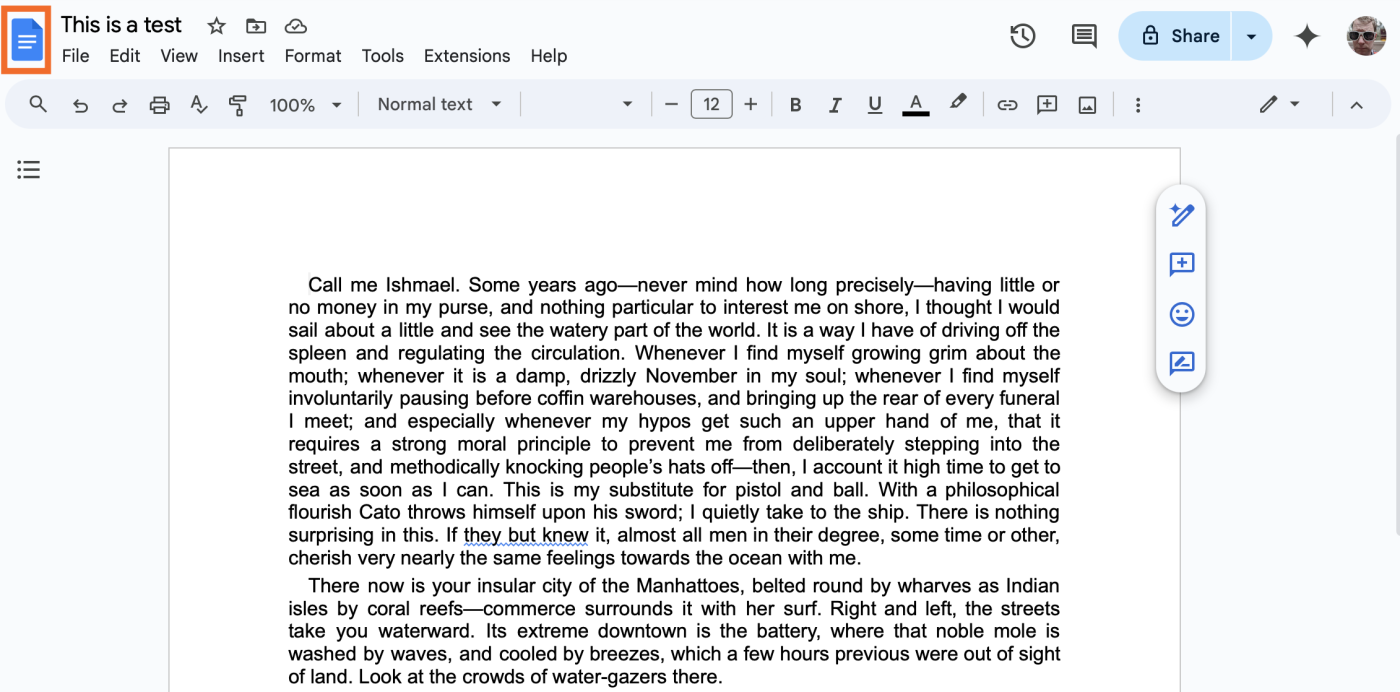The image size is (1400, 692).
Task: Open the Tools menu
Action: coord(383,56)
